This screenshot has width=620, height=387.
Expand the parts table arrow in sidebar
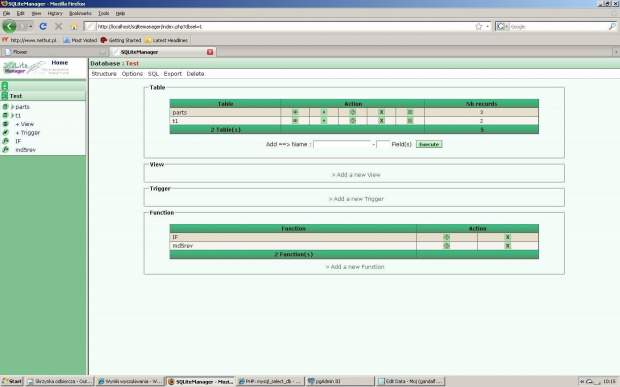click(x=12, y=107)
